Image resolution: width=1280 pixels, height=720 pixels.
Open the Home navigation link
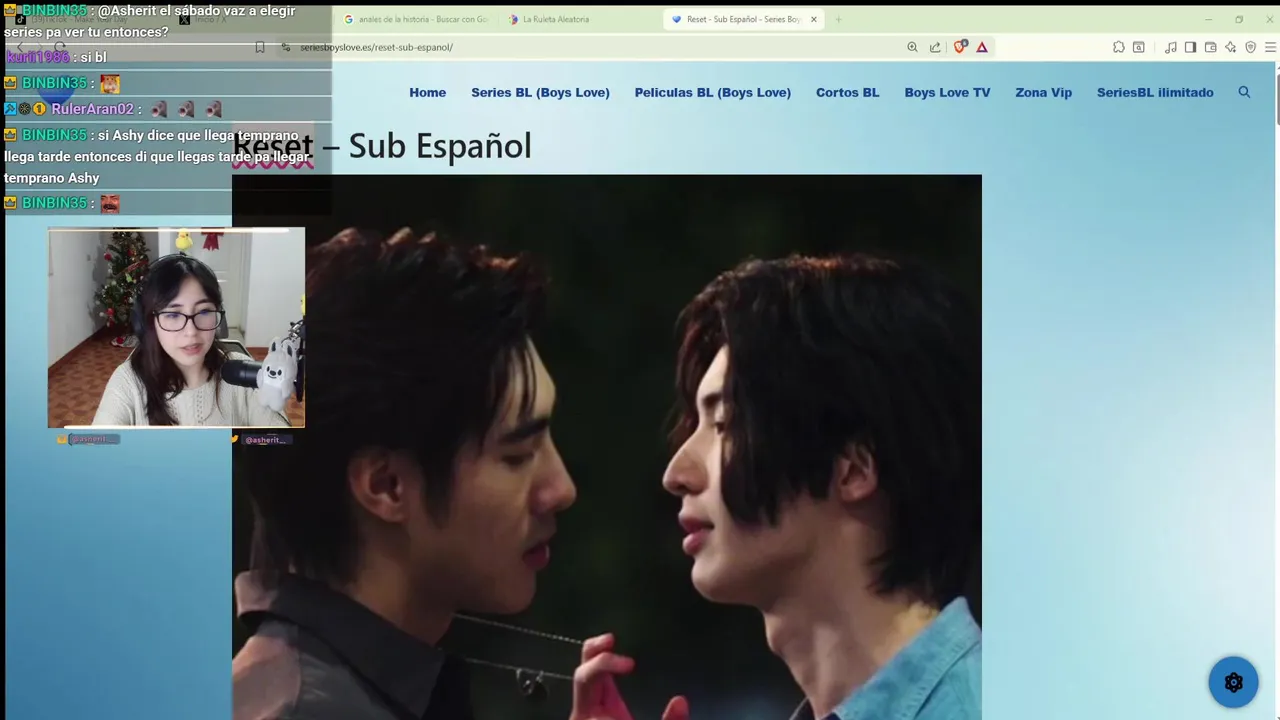pyautogui.click(x=428, y=92)
